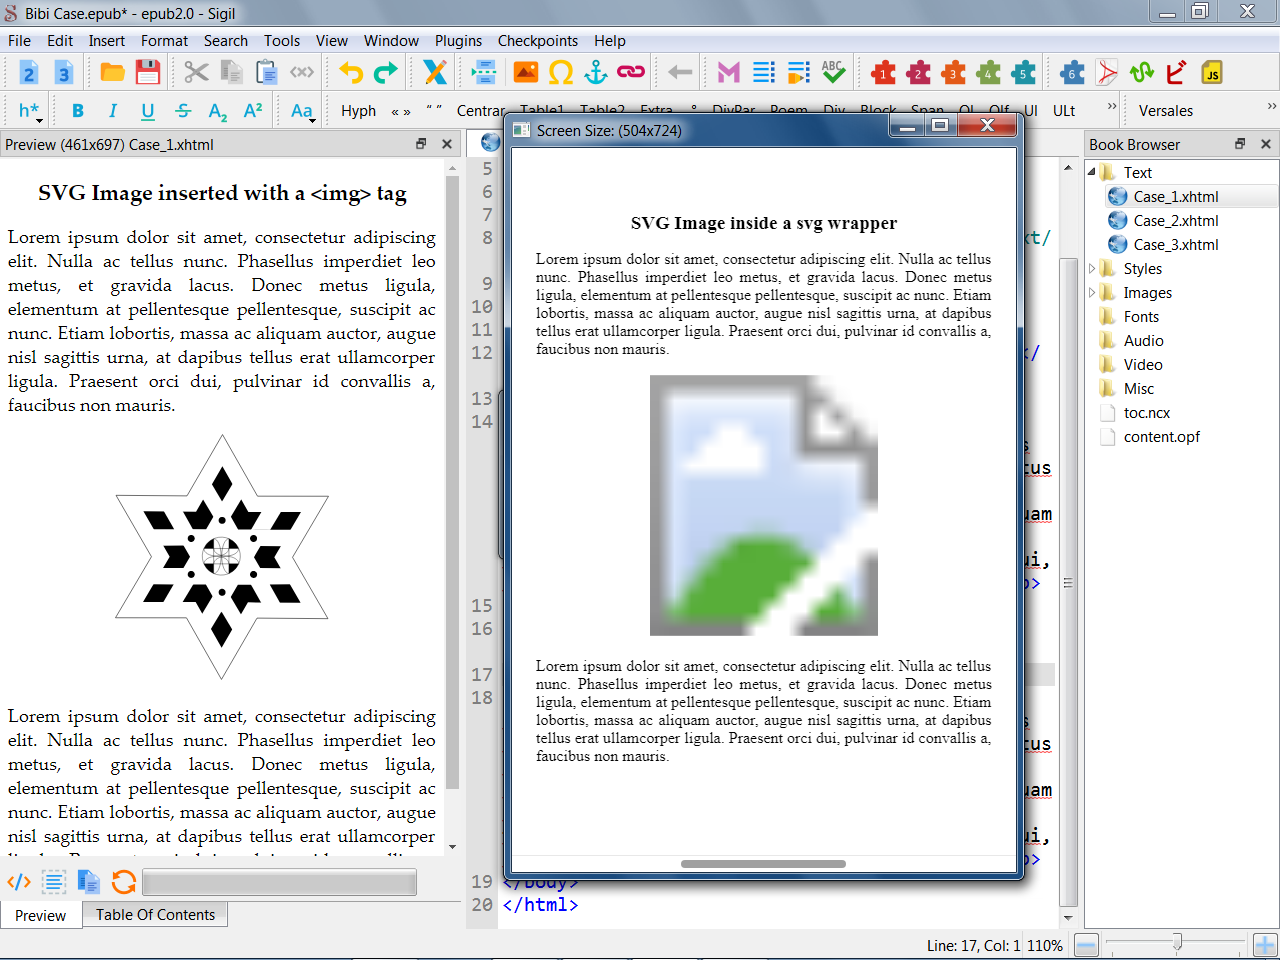Image resolution: width=1280 pixels, height=960 pixels.
Task: Redo the last undone edit
Action: click(x=386, y=72)
